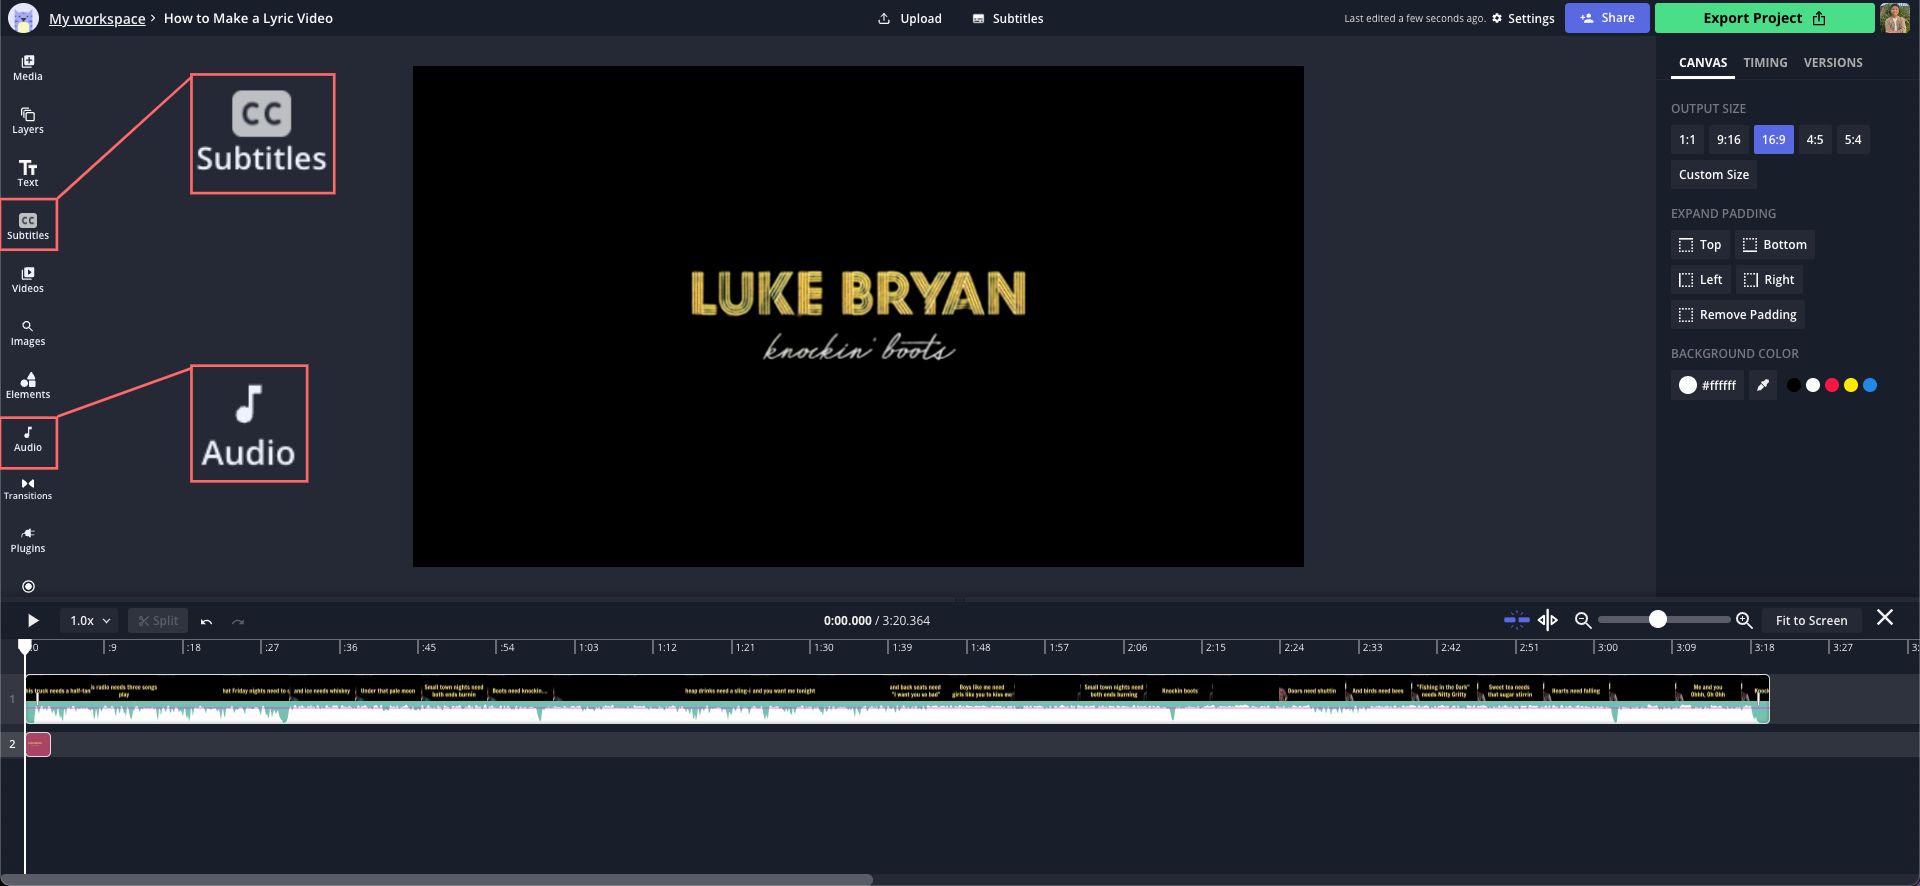
Task: Open the Custom Size options
Action: coord(1713,175)
